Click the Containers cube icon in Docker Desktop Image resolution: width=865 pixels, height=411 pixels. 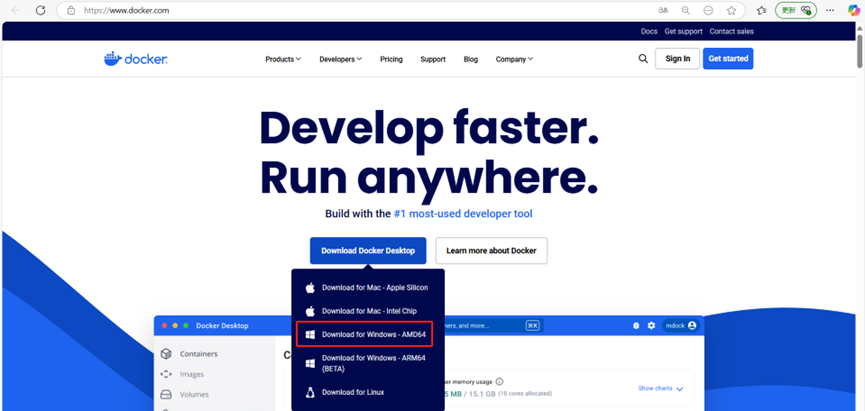(x=166, y=354)
